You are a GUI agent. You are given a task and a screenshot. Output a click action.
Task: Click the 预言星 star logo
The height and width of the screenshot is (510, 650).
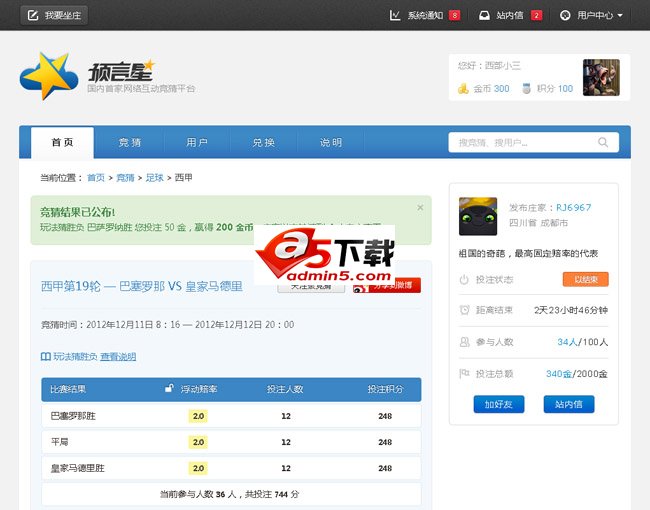click(49, 76)
